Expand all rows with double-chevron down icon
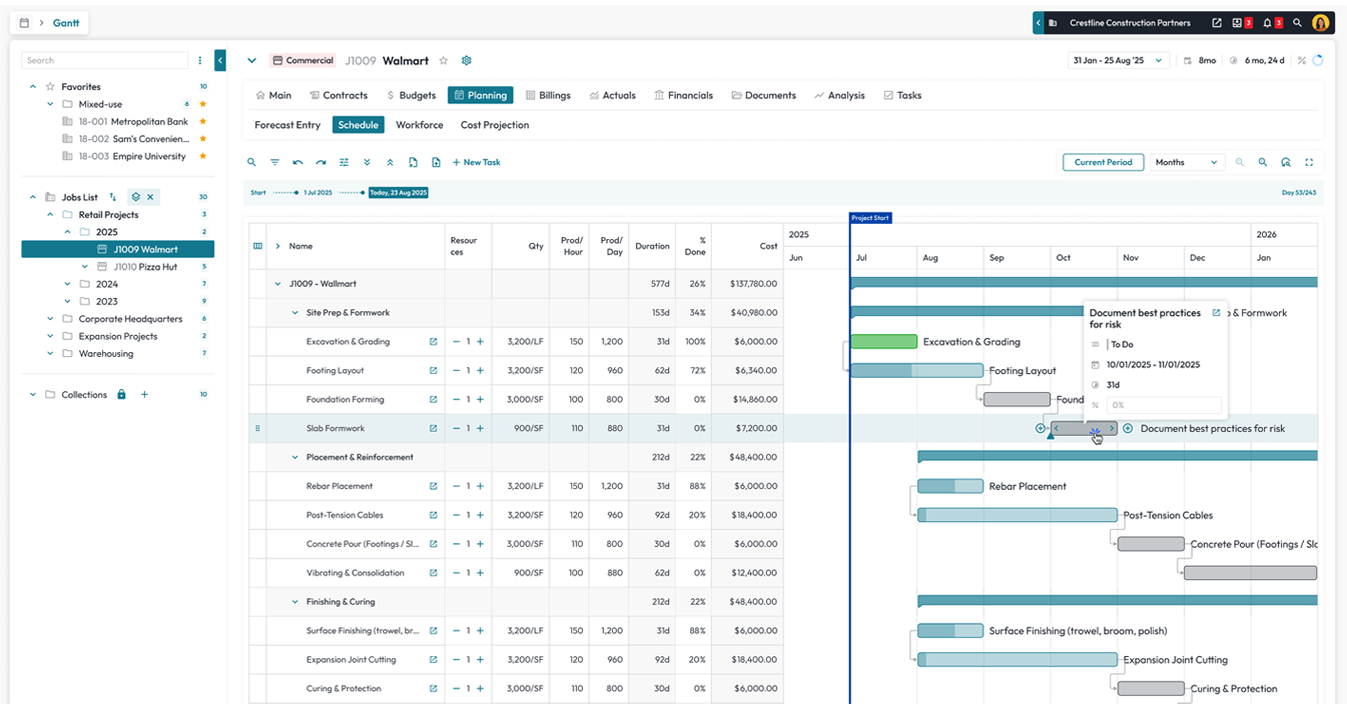The width and height of the screenshot is (1347, 704). pos(367,162)
